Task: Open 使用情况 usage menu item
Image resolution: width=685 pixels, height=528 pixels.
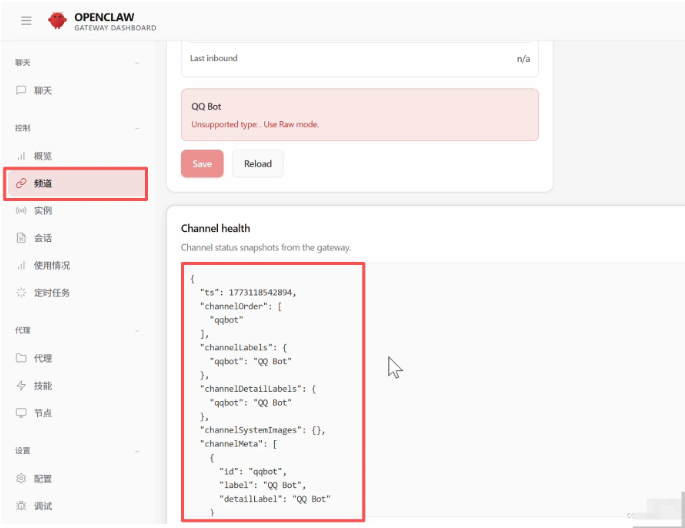Action: (52, 266)
